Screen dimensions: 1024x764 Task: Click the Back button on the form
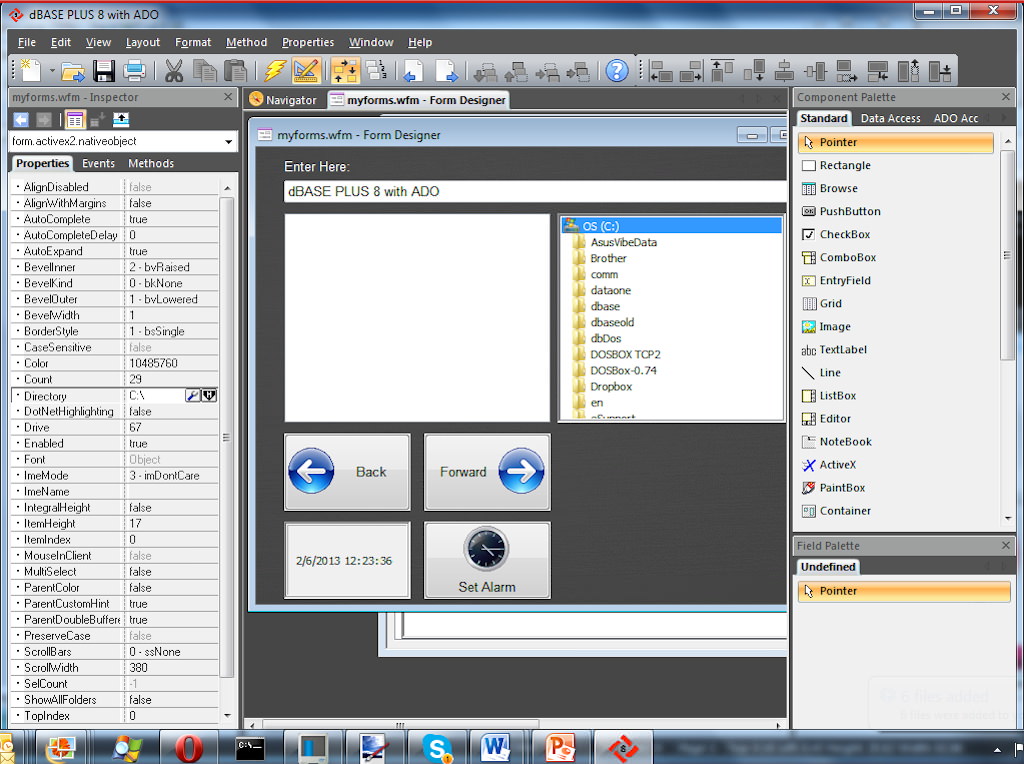click(x=347, y=472)
